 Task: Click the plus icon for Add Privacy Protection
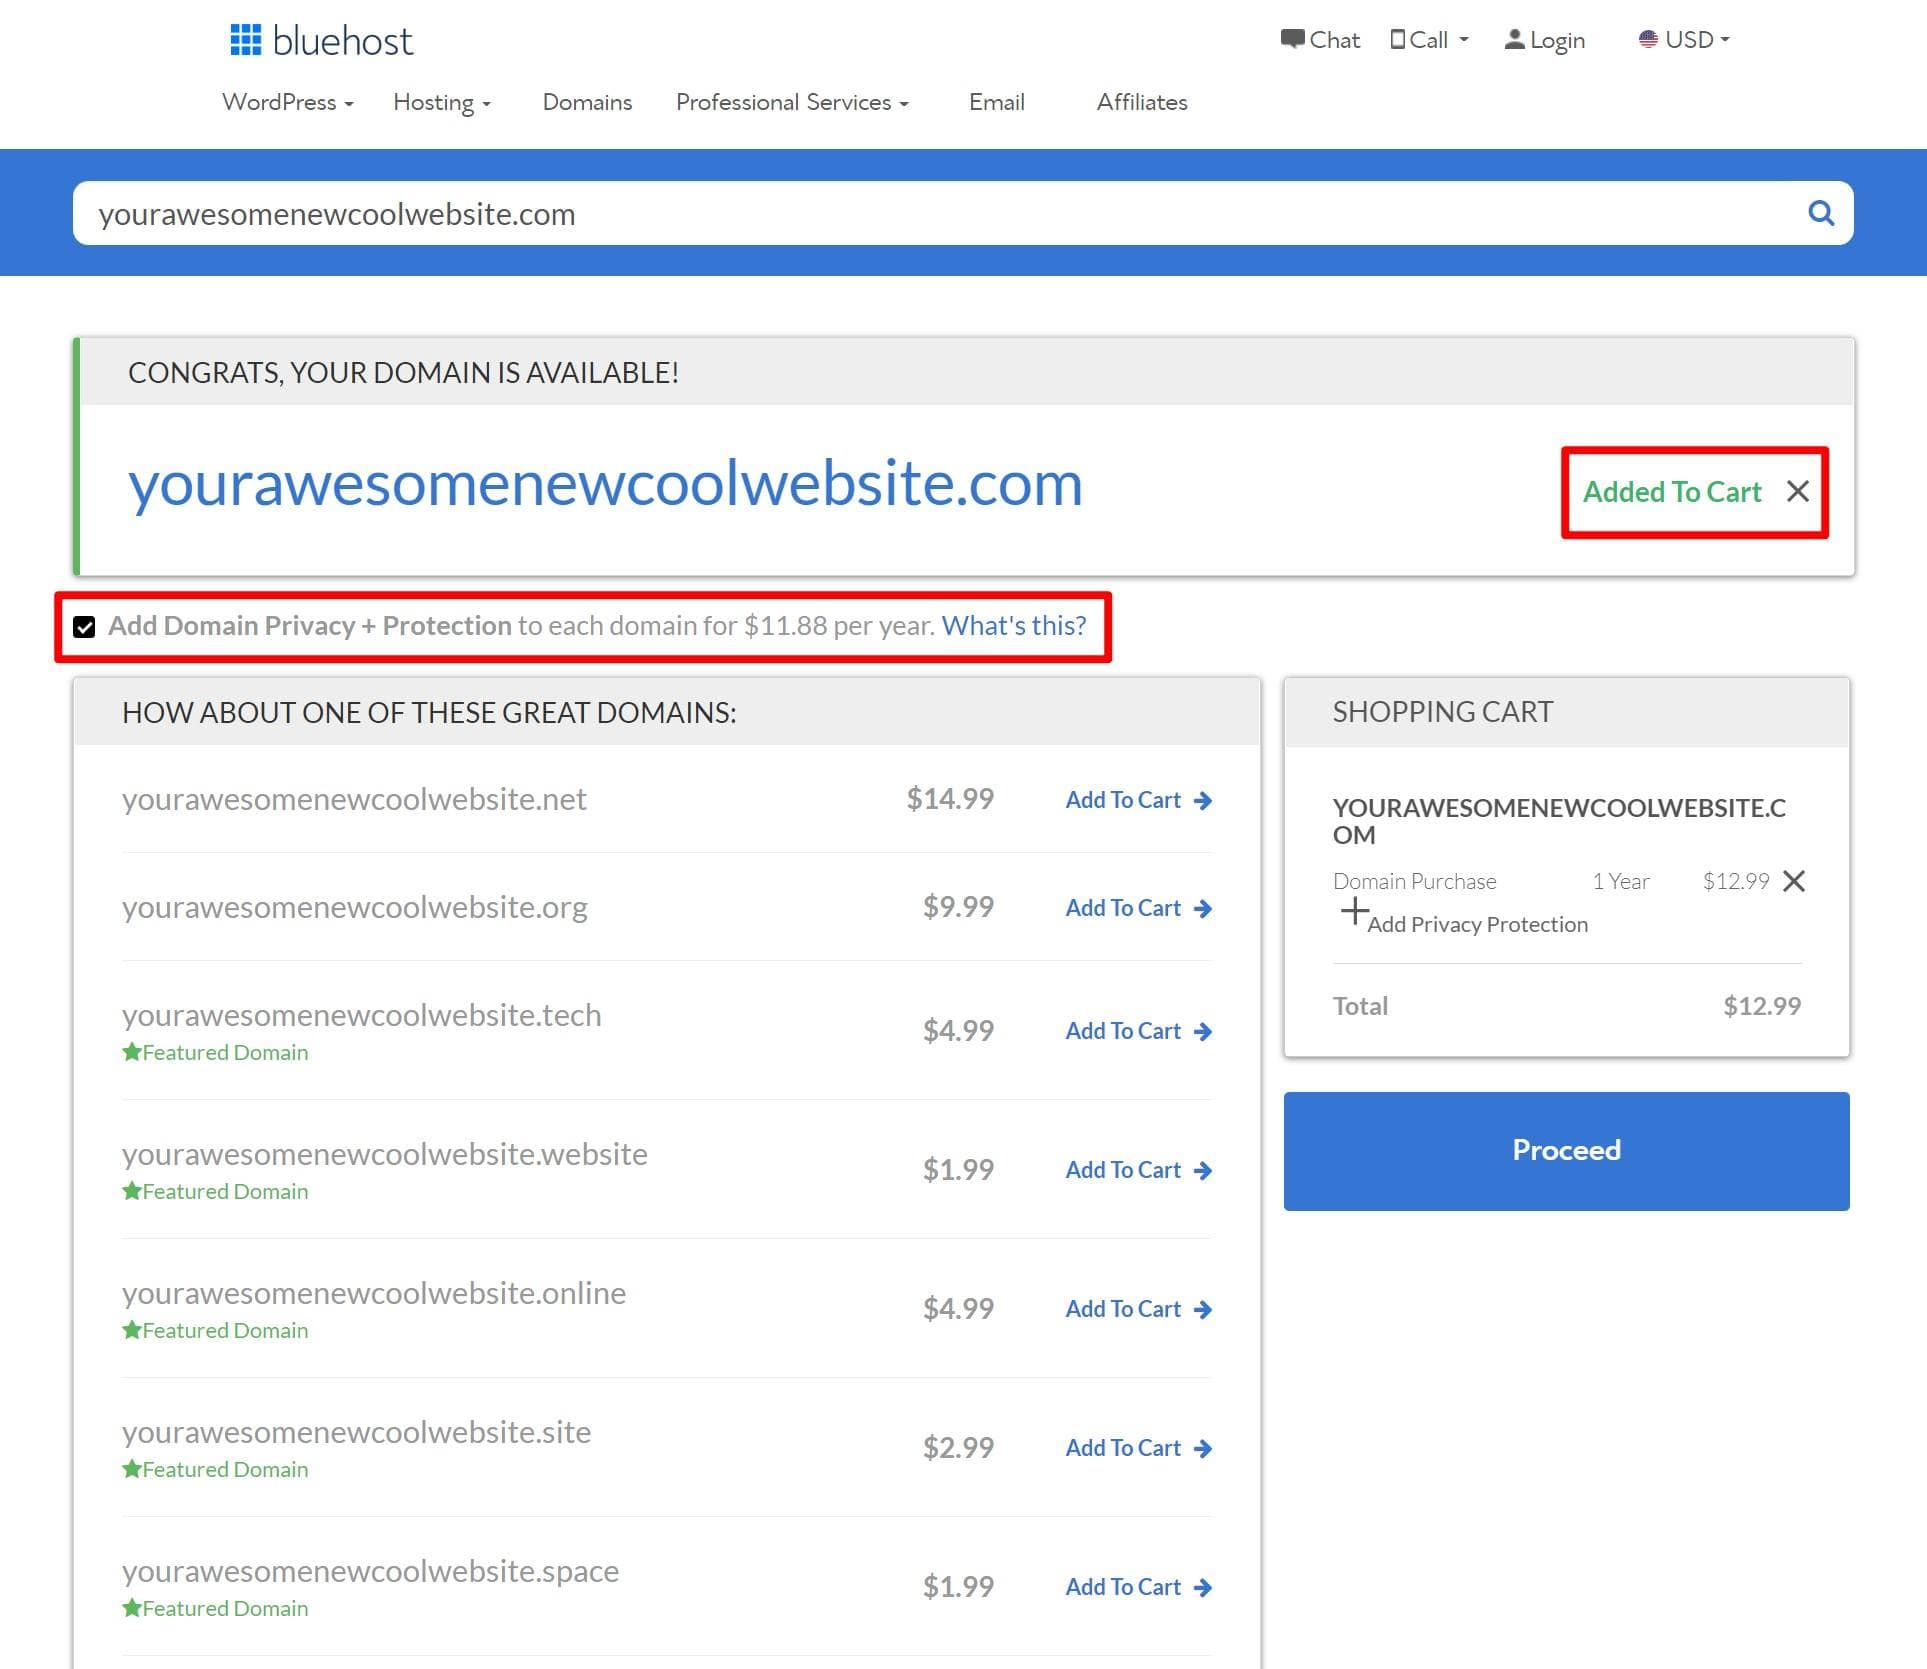(x=1355, y=912)
